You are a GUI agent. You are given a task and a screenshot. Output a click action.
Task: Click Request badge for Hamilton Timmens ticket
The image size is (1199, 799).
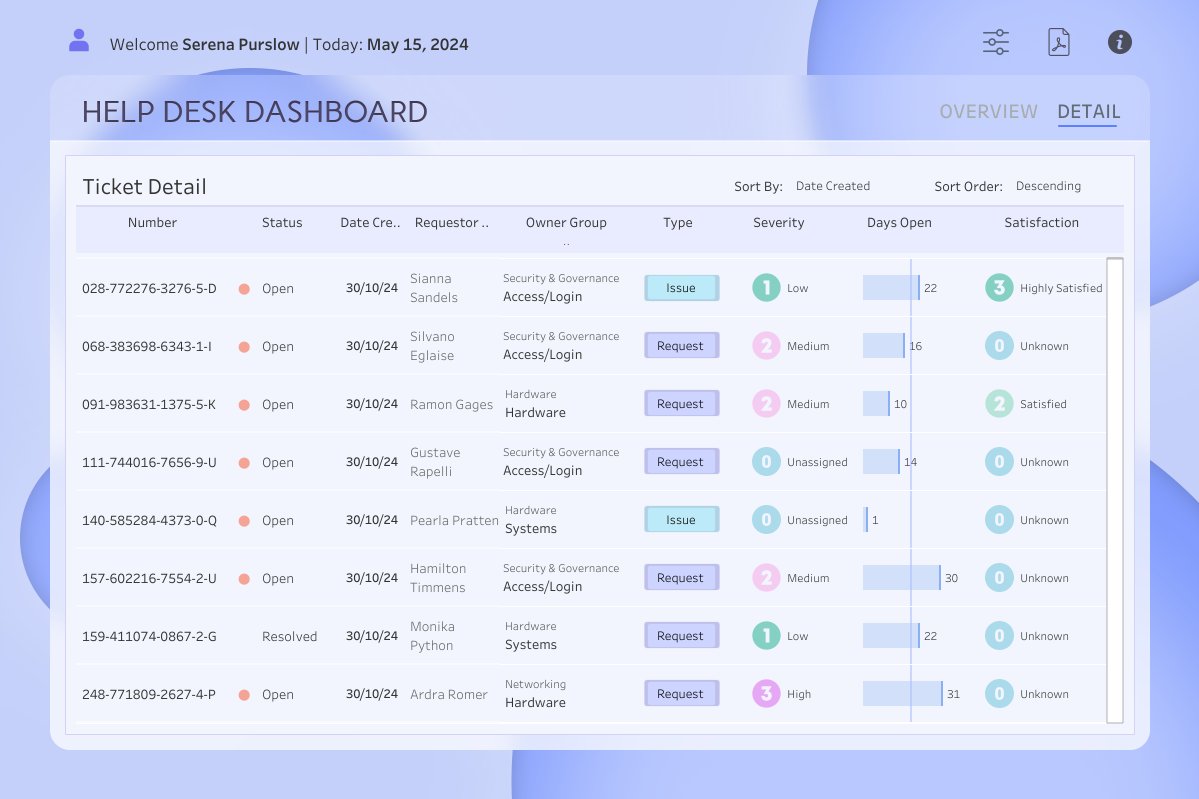pyautogui.click(x=681, y=578)
